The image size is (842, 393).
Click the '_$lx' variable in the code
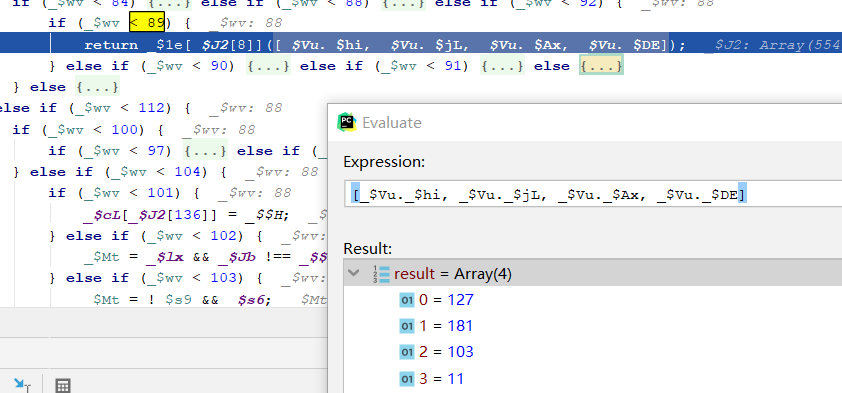165,257
